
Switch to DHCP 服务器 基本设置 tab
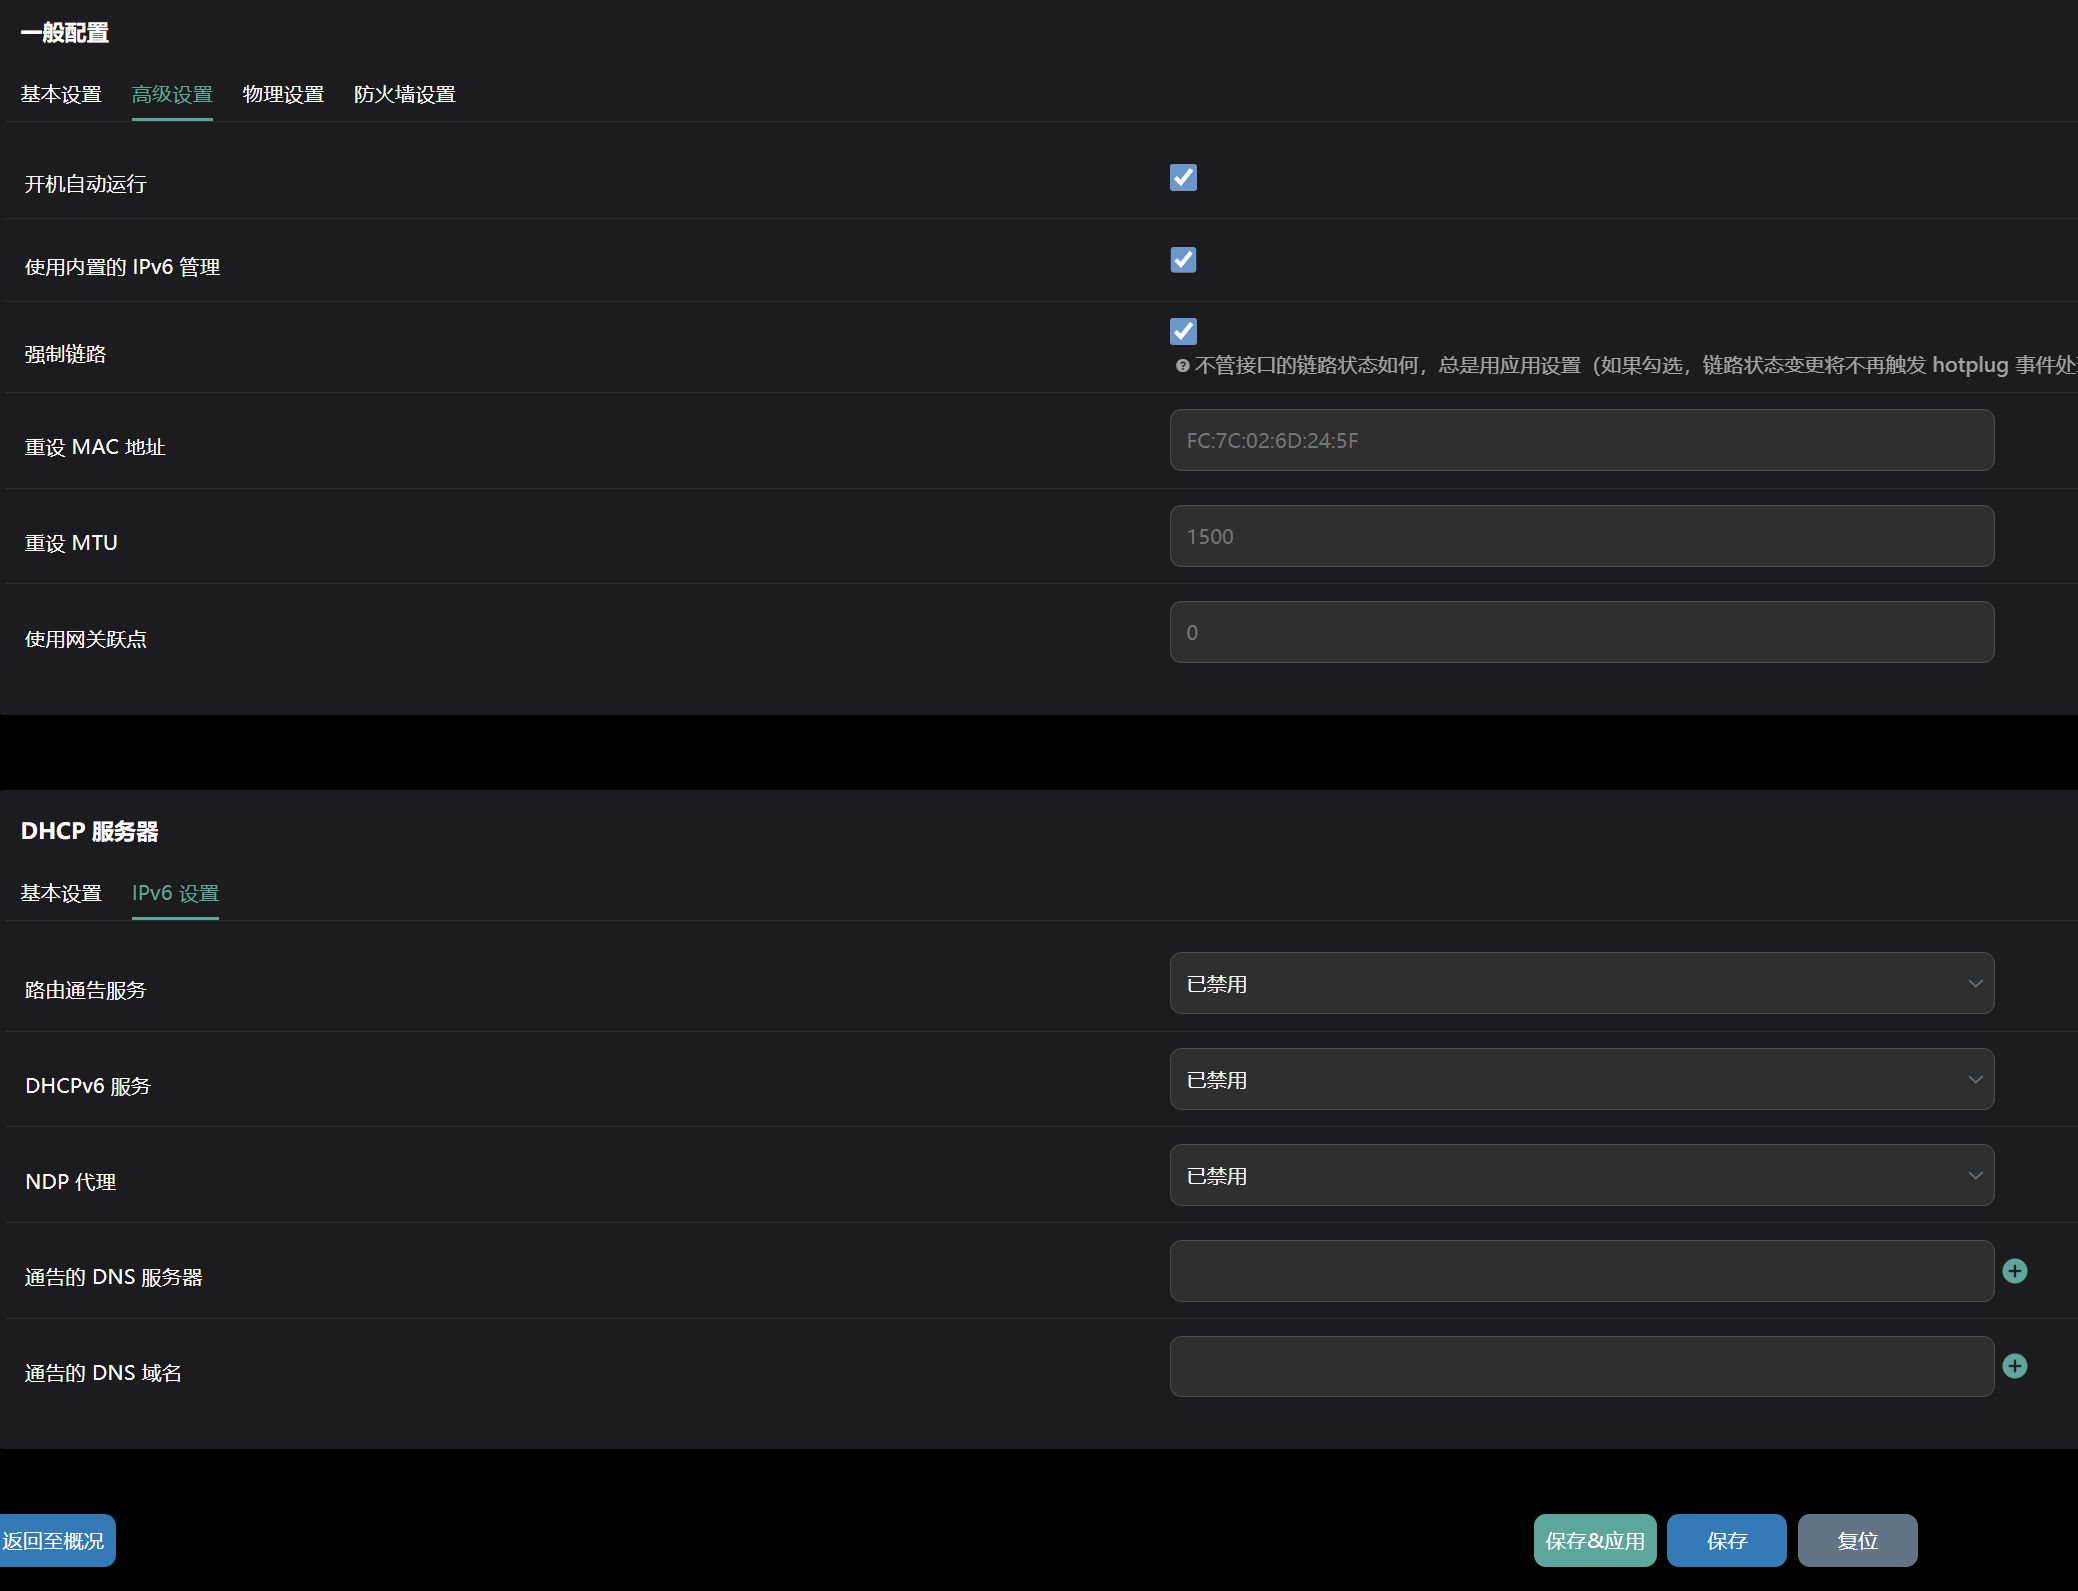coord(61,893)
